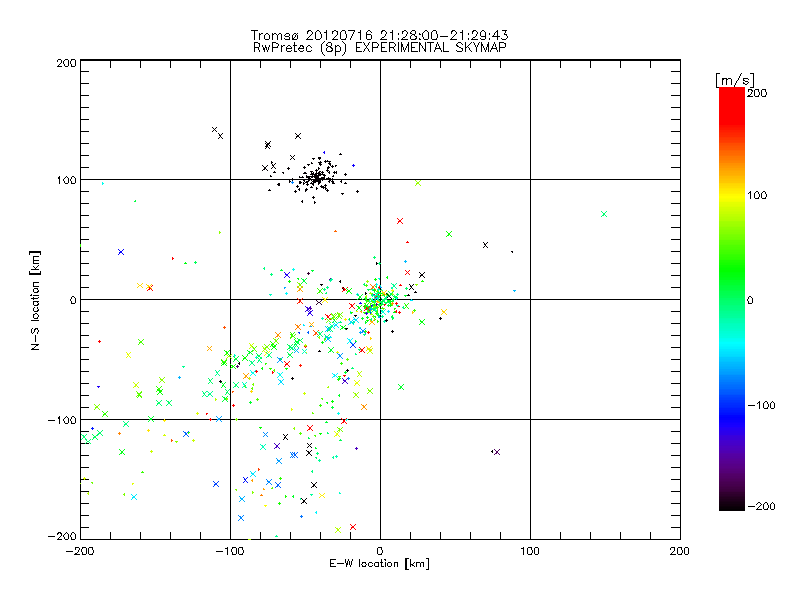Click the Tromsø 20120716 date-time title line

pyautogui.click(x=380, y=35)
